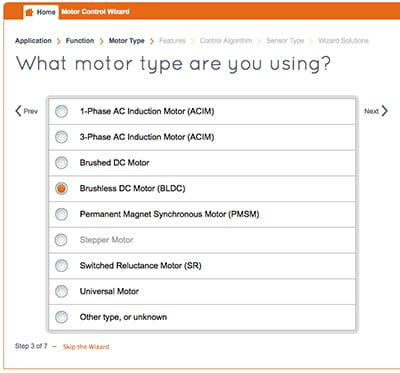Screen dimensions: 400x373
Task: Select the Universal Motor radio button
Action: pyautogui.click(x=61, y=291)
